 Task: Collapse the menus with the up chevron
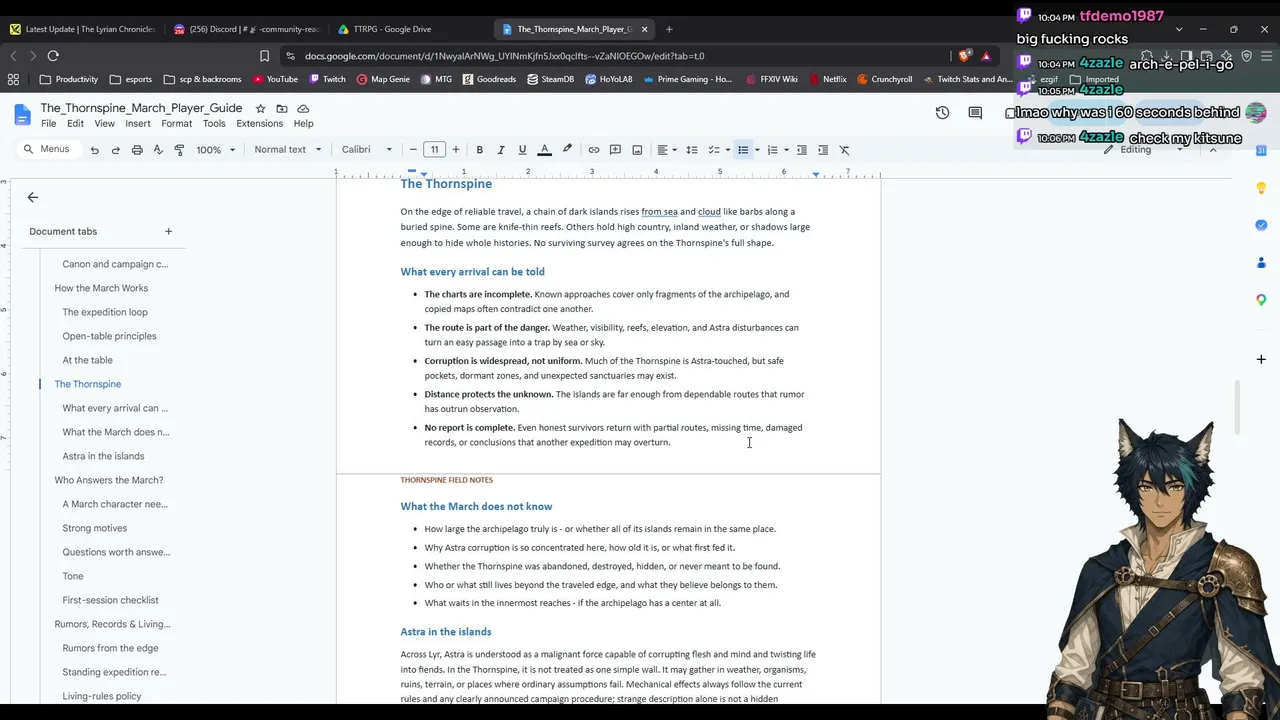(1213, 150)
